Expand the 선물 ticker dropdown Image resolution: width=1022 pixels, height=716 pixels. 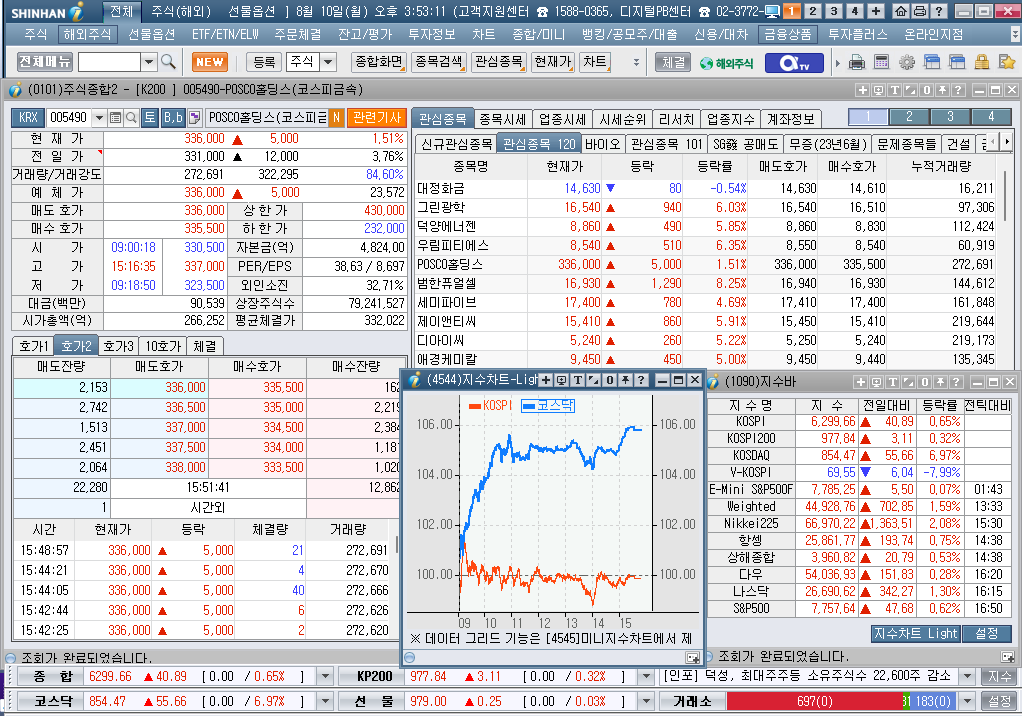click(x=646, y=701)
